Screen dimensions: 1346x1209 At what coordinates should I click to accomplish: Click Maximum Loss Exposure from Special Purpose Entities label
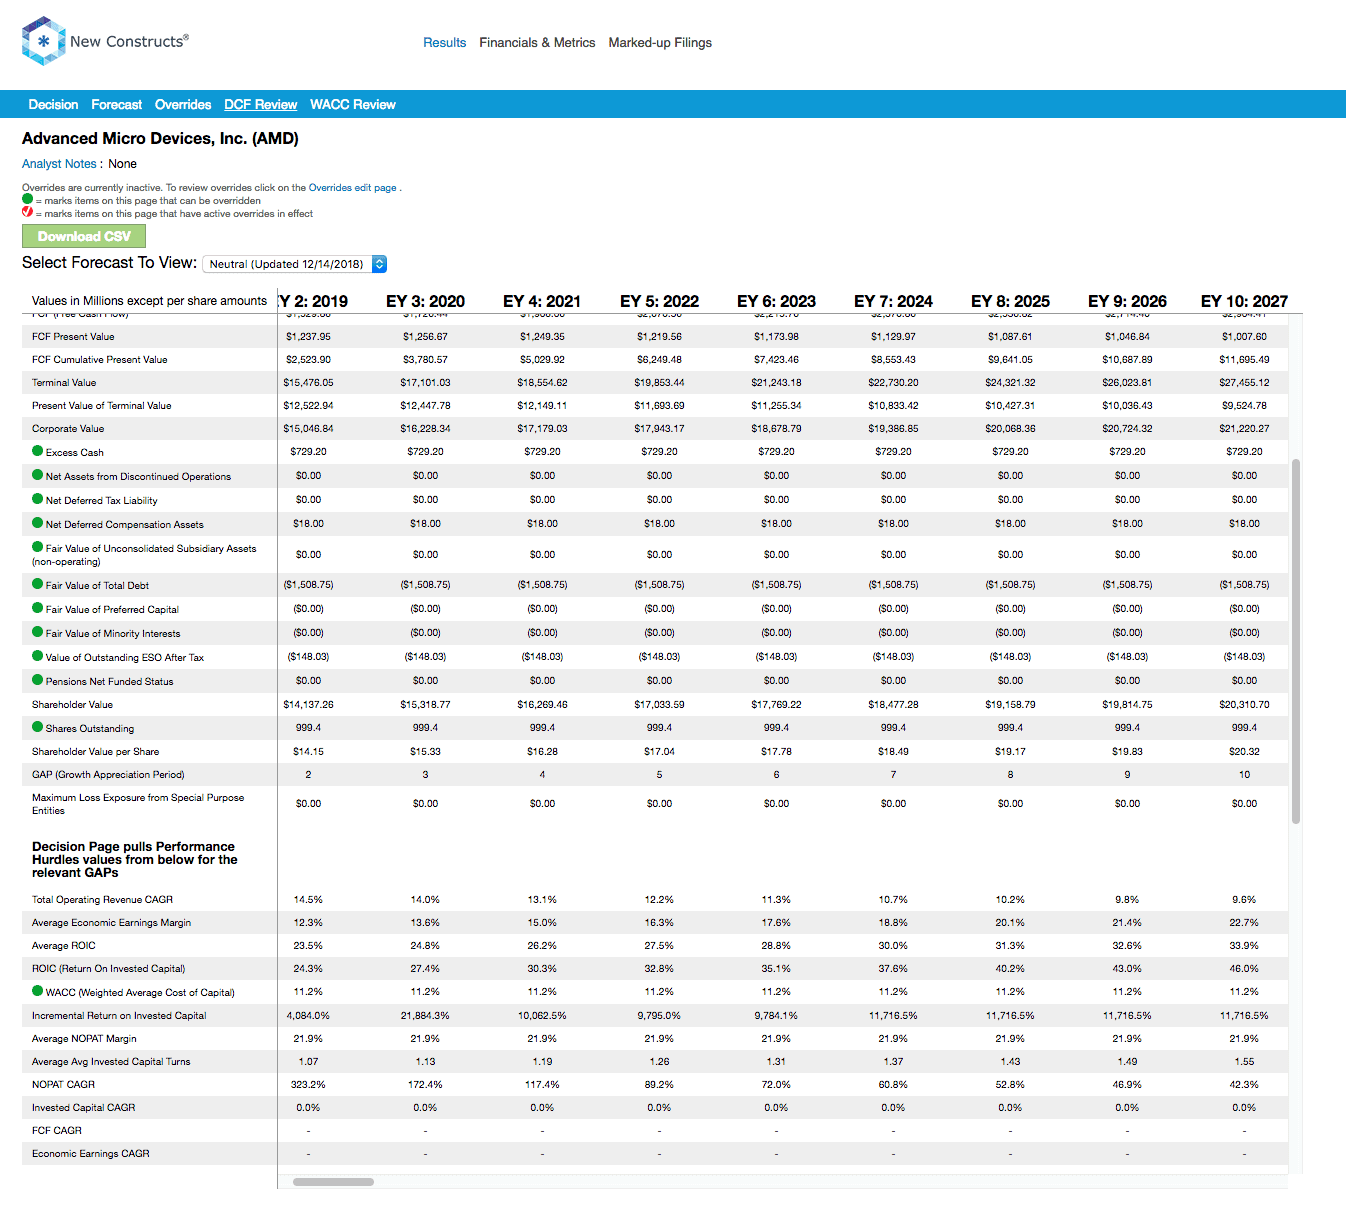click(x=138, y=804)
